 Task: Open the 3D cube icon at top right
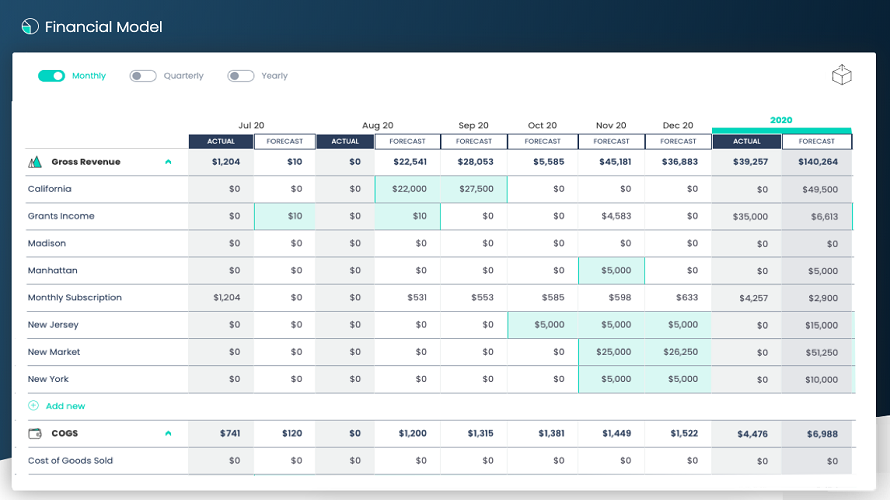(x=841, y=75)
